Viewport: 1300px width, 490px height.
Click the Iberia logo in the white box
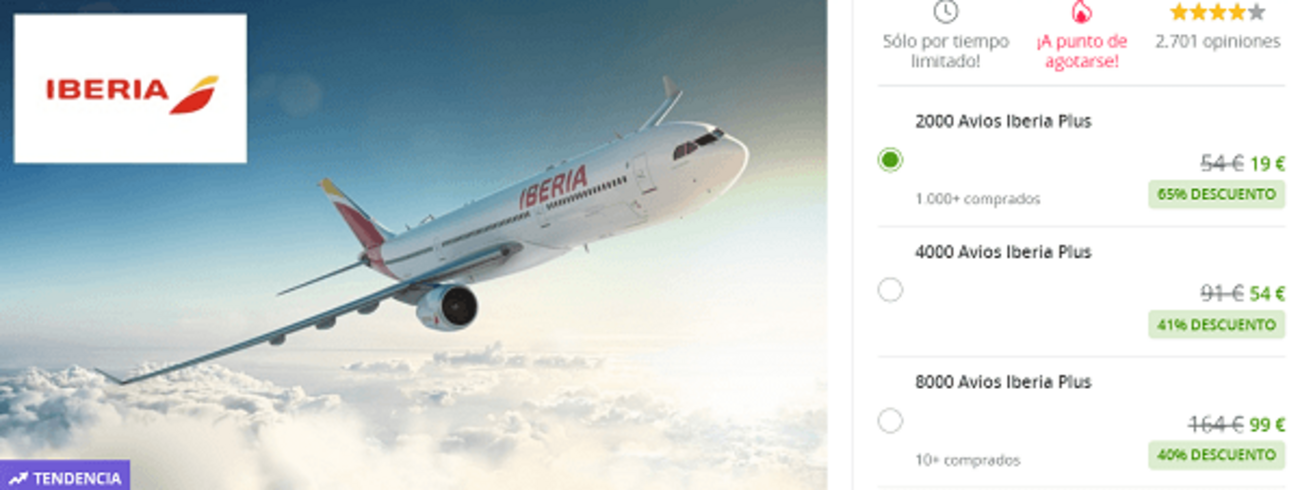click(130, 89)
